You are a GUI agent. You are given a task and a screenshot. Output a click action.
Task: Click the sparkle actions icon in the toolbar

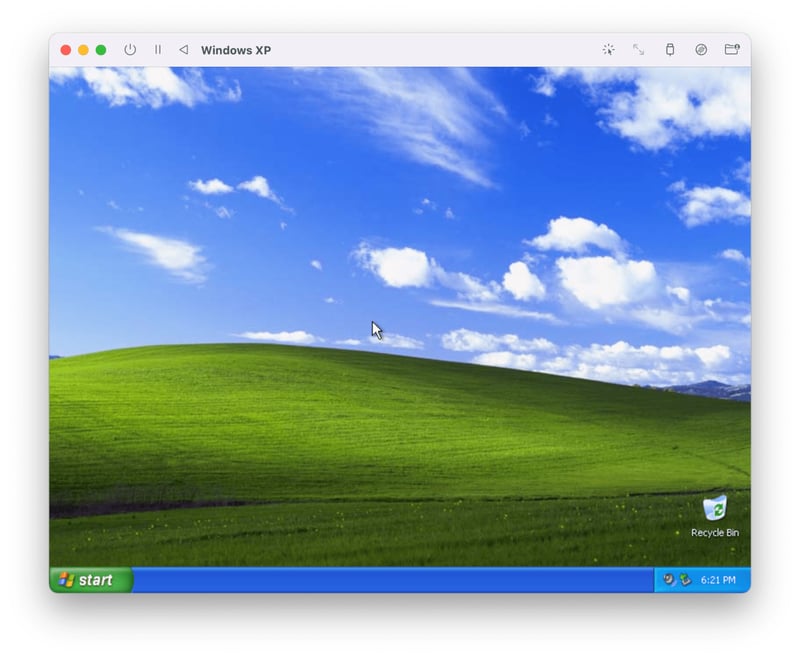608,50
